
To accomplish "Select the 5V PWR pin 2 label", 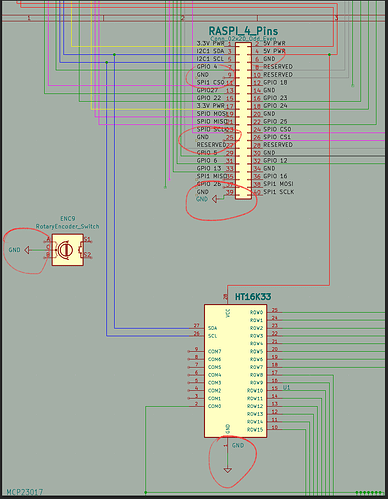I will 274,43.
